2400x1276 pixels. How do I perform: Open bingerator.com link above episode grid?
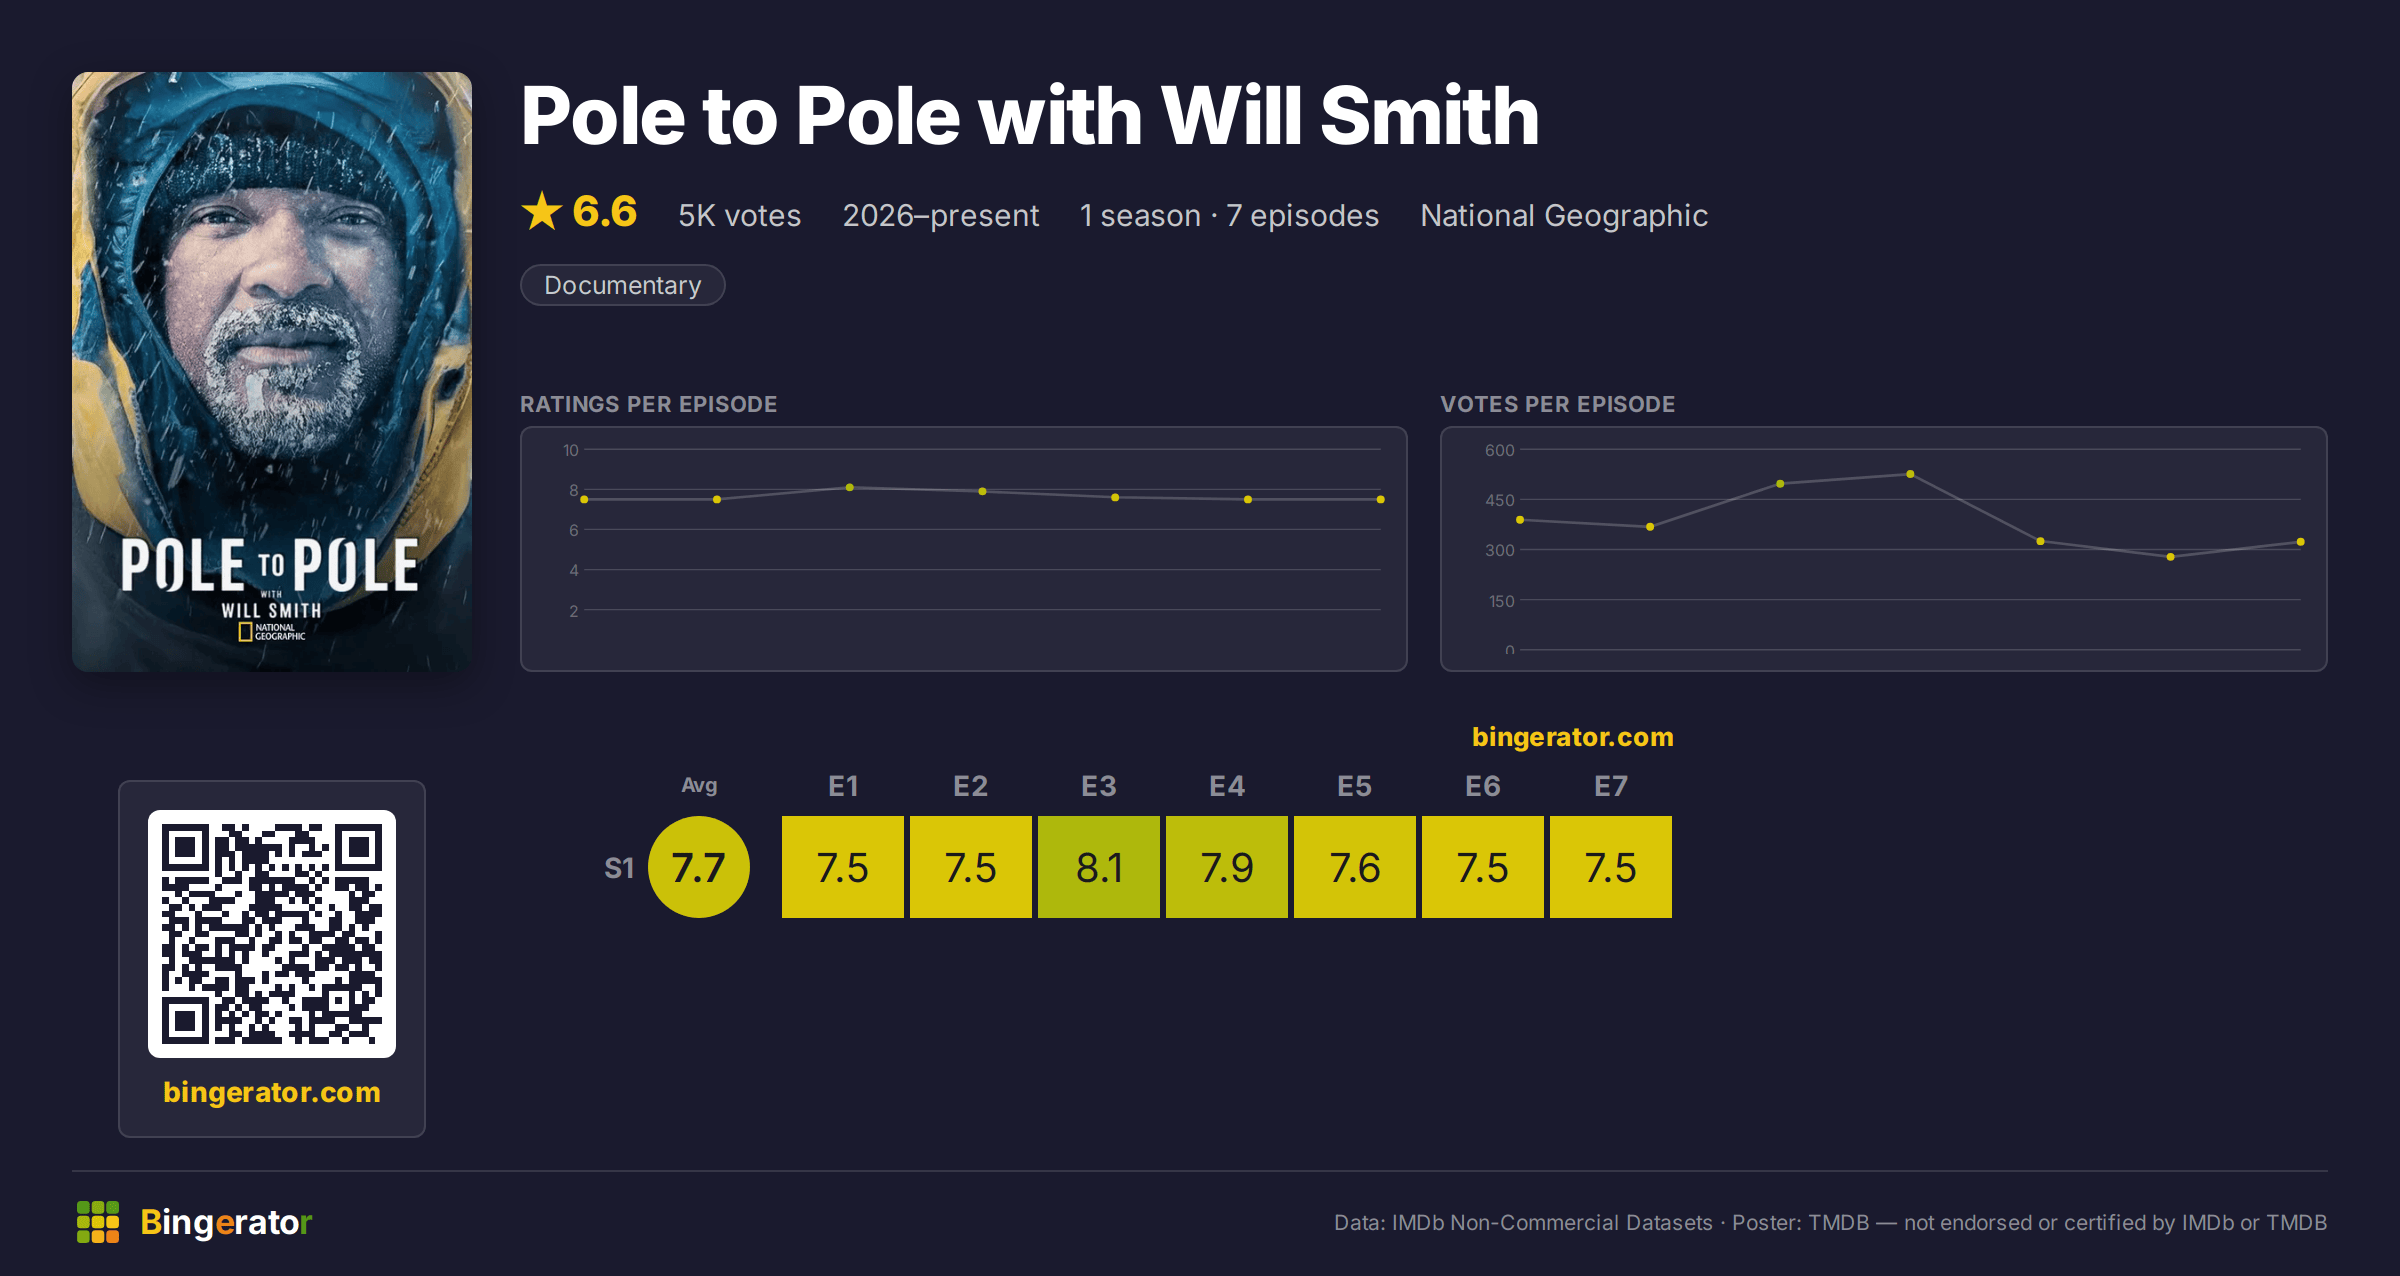click(1572, 737)
